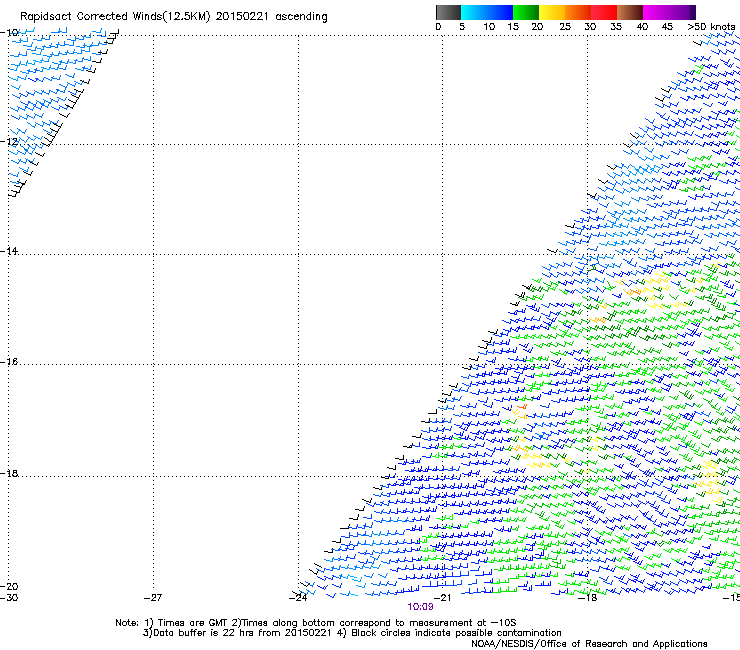Screen dimensions: 740x650
Task: Click the -14 latitude axis label
Action: tap(9, 251)
